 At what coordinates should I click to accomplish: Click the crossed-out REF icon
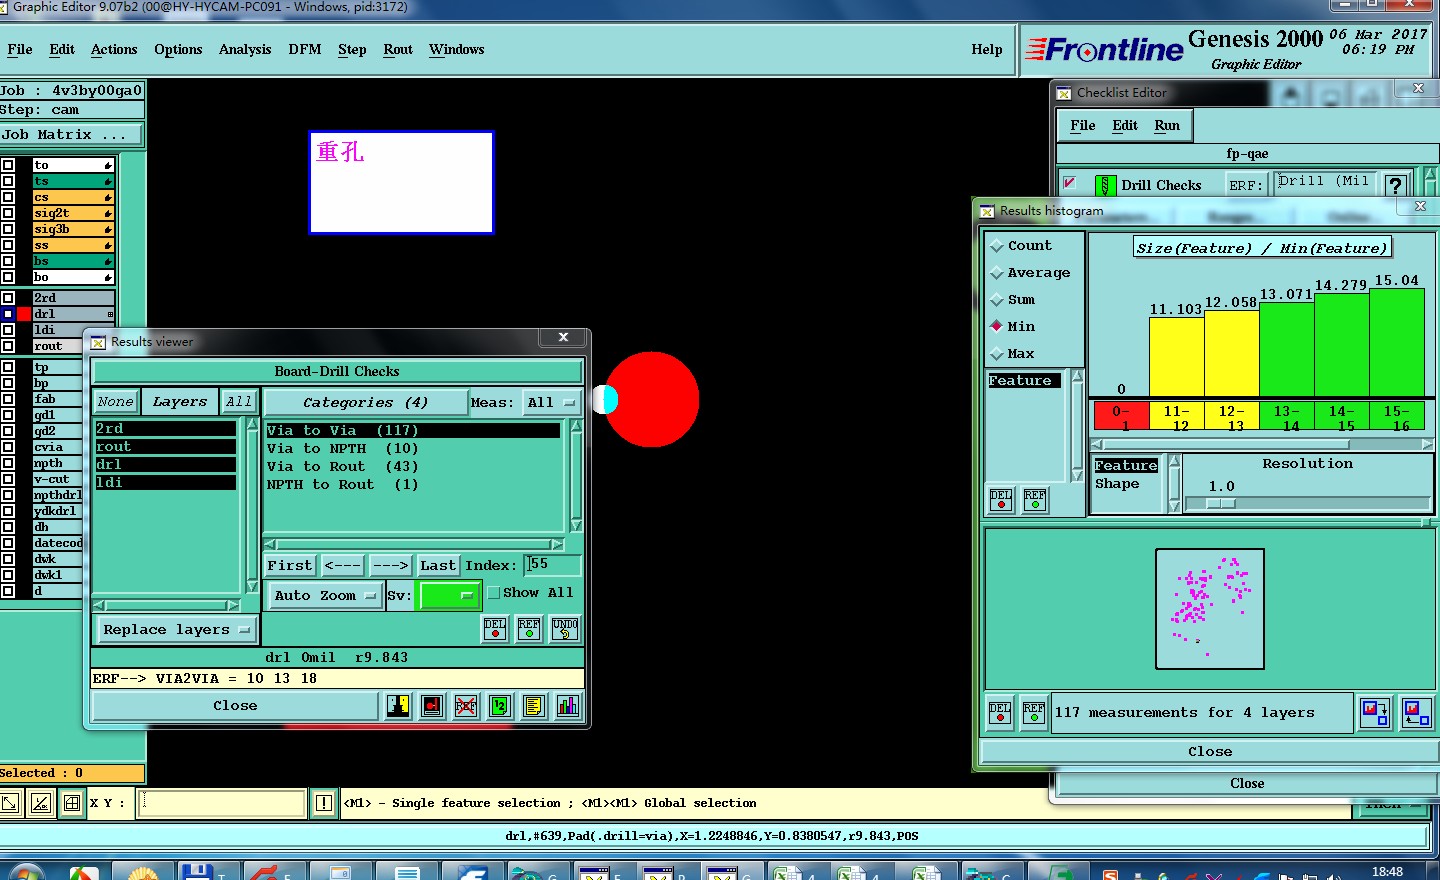point(466,706)
